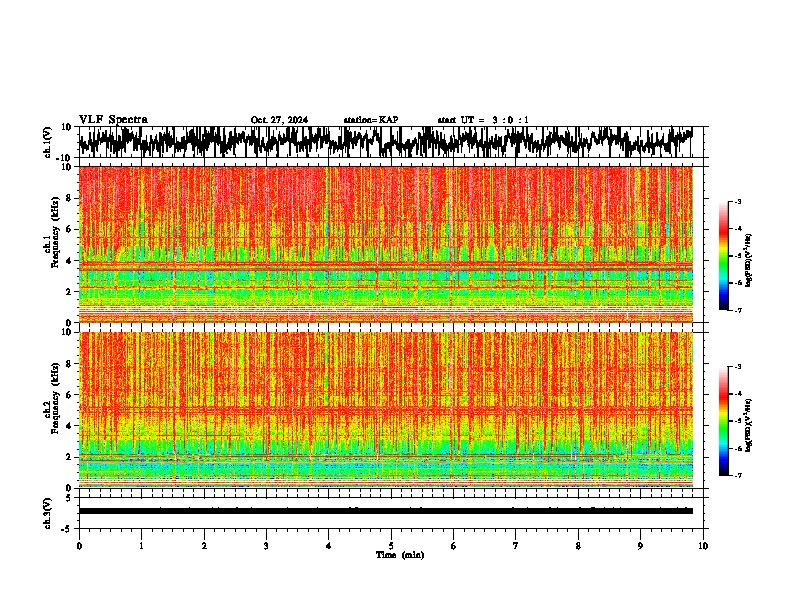This screenshot has width=792, height=612.
Task: Click time axis tick label "7"
Action: (516, 546)
